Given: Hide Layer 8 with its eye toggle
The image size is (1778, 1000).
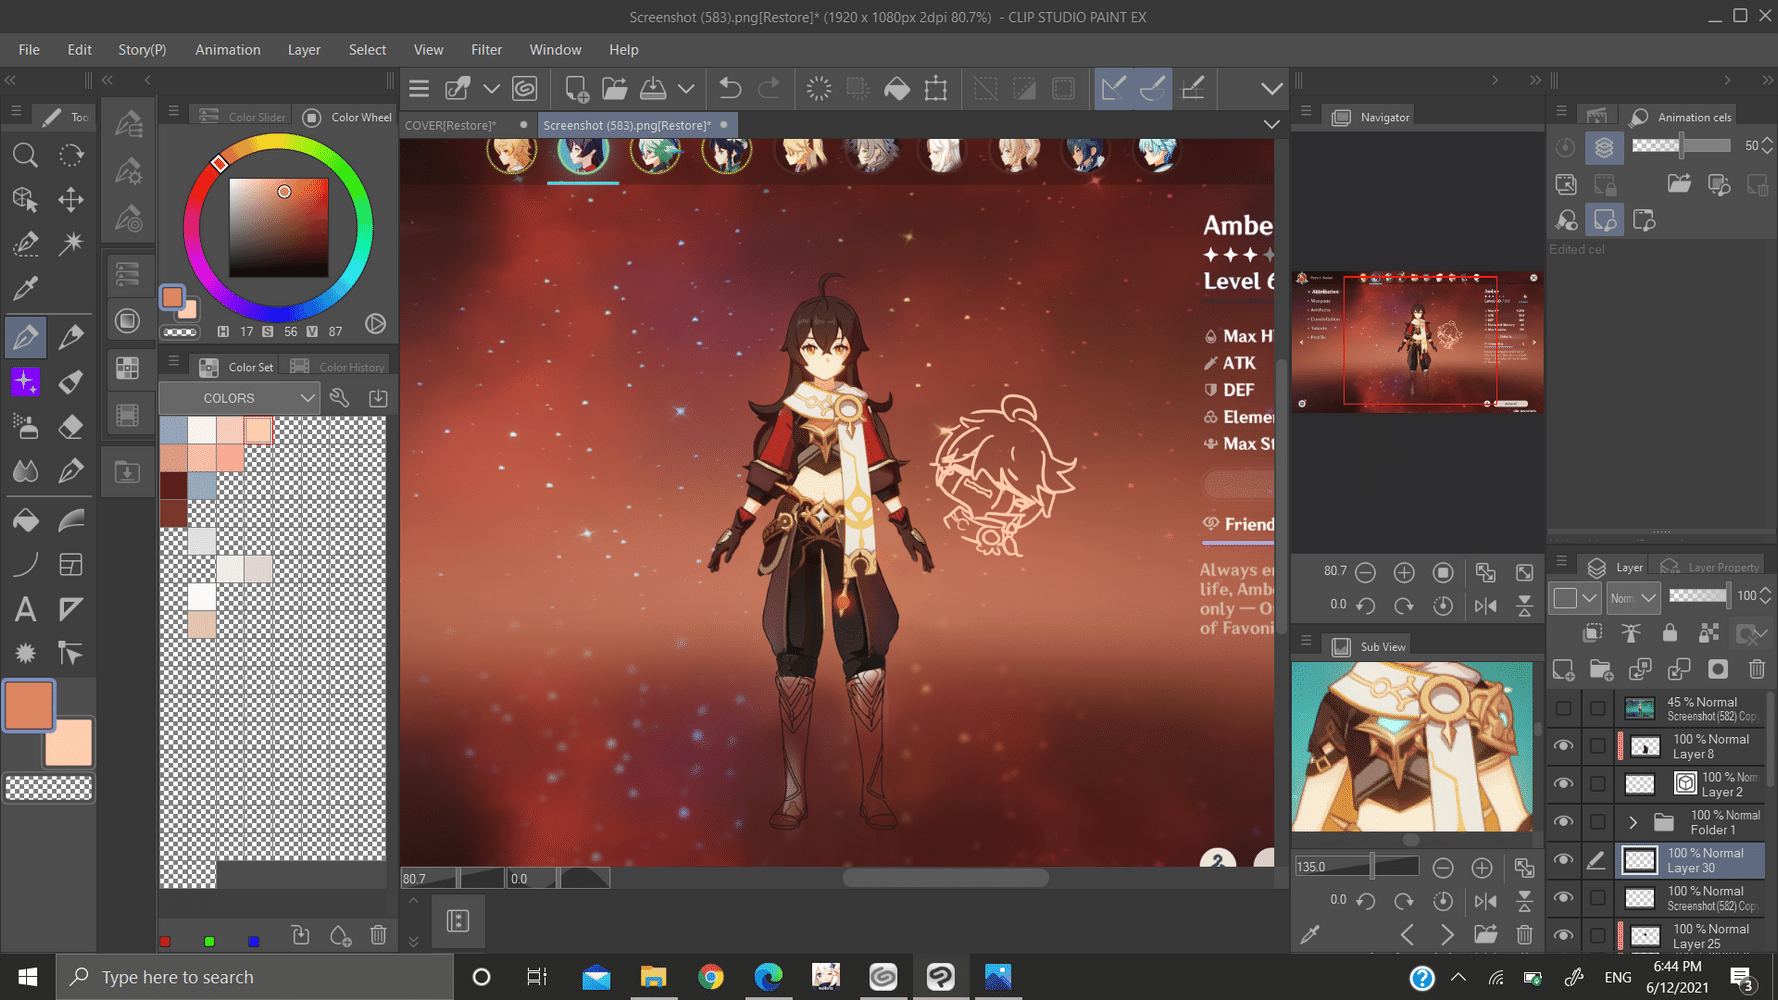Looking at the screenshot, I should 1562,745.
